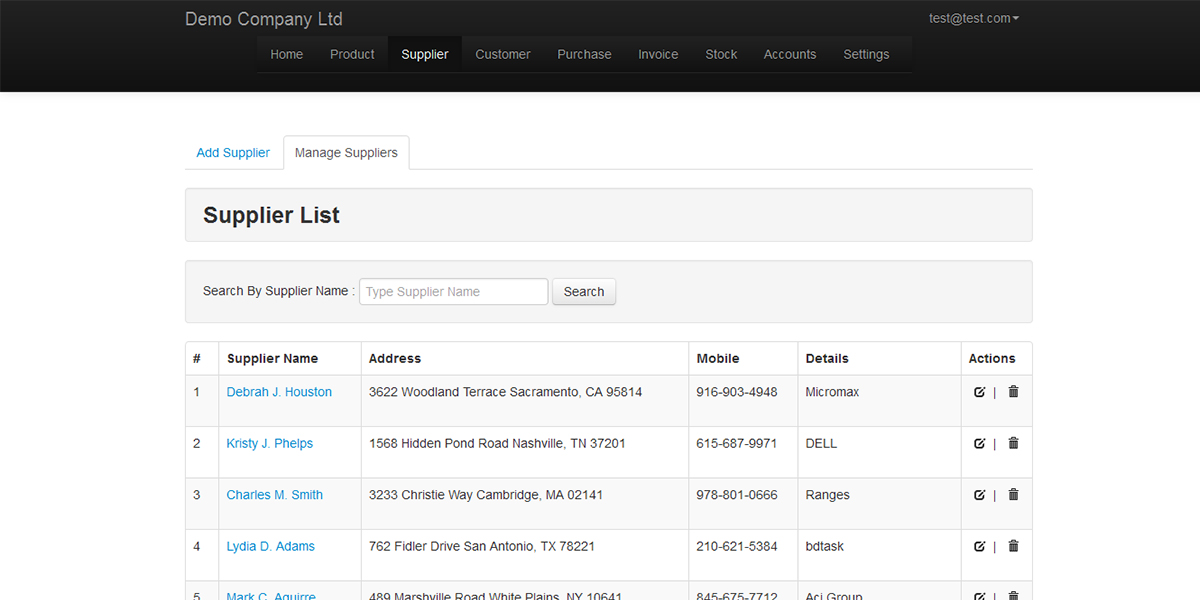Open the test@test.com account dropdown
The height and width of the screenshot is (600, 1200).
973,17
